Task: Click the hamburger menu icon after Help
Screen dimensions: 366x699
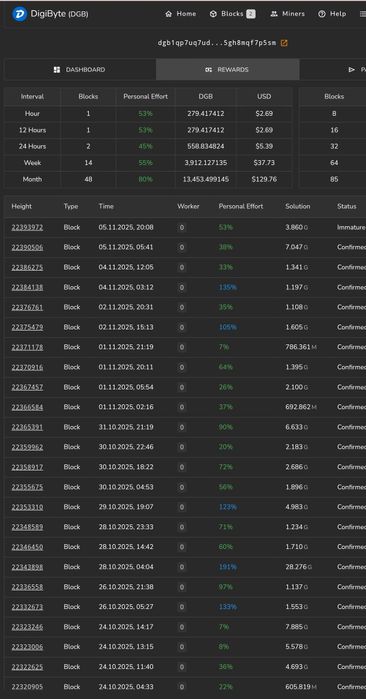Action: click(363, 14)
